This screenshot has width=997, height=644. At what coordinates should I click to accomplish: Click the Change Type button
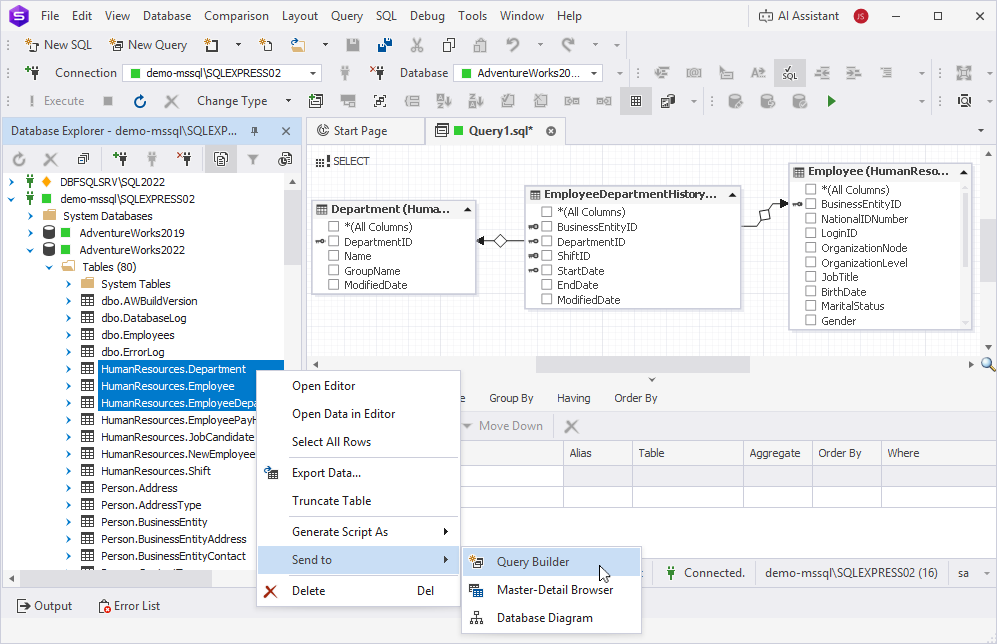pos(231,101)
